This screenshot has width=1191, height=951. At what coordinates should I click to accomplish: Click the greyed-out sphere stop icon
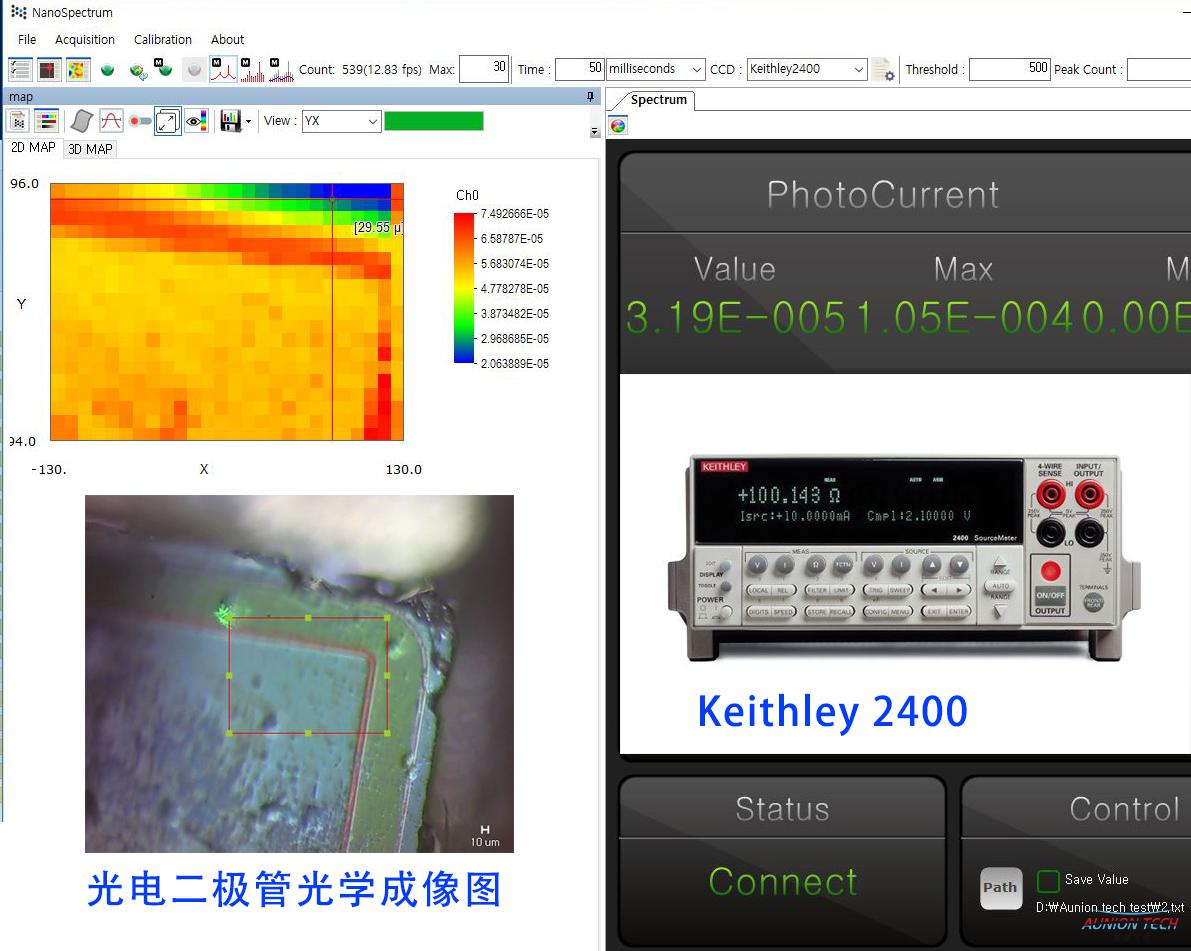[194, 70]
